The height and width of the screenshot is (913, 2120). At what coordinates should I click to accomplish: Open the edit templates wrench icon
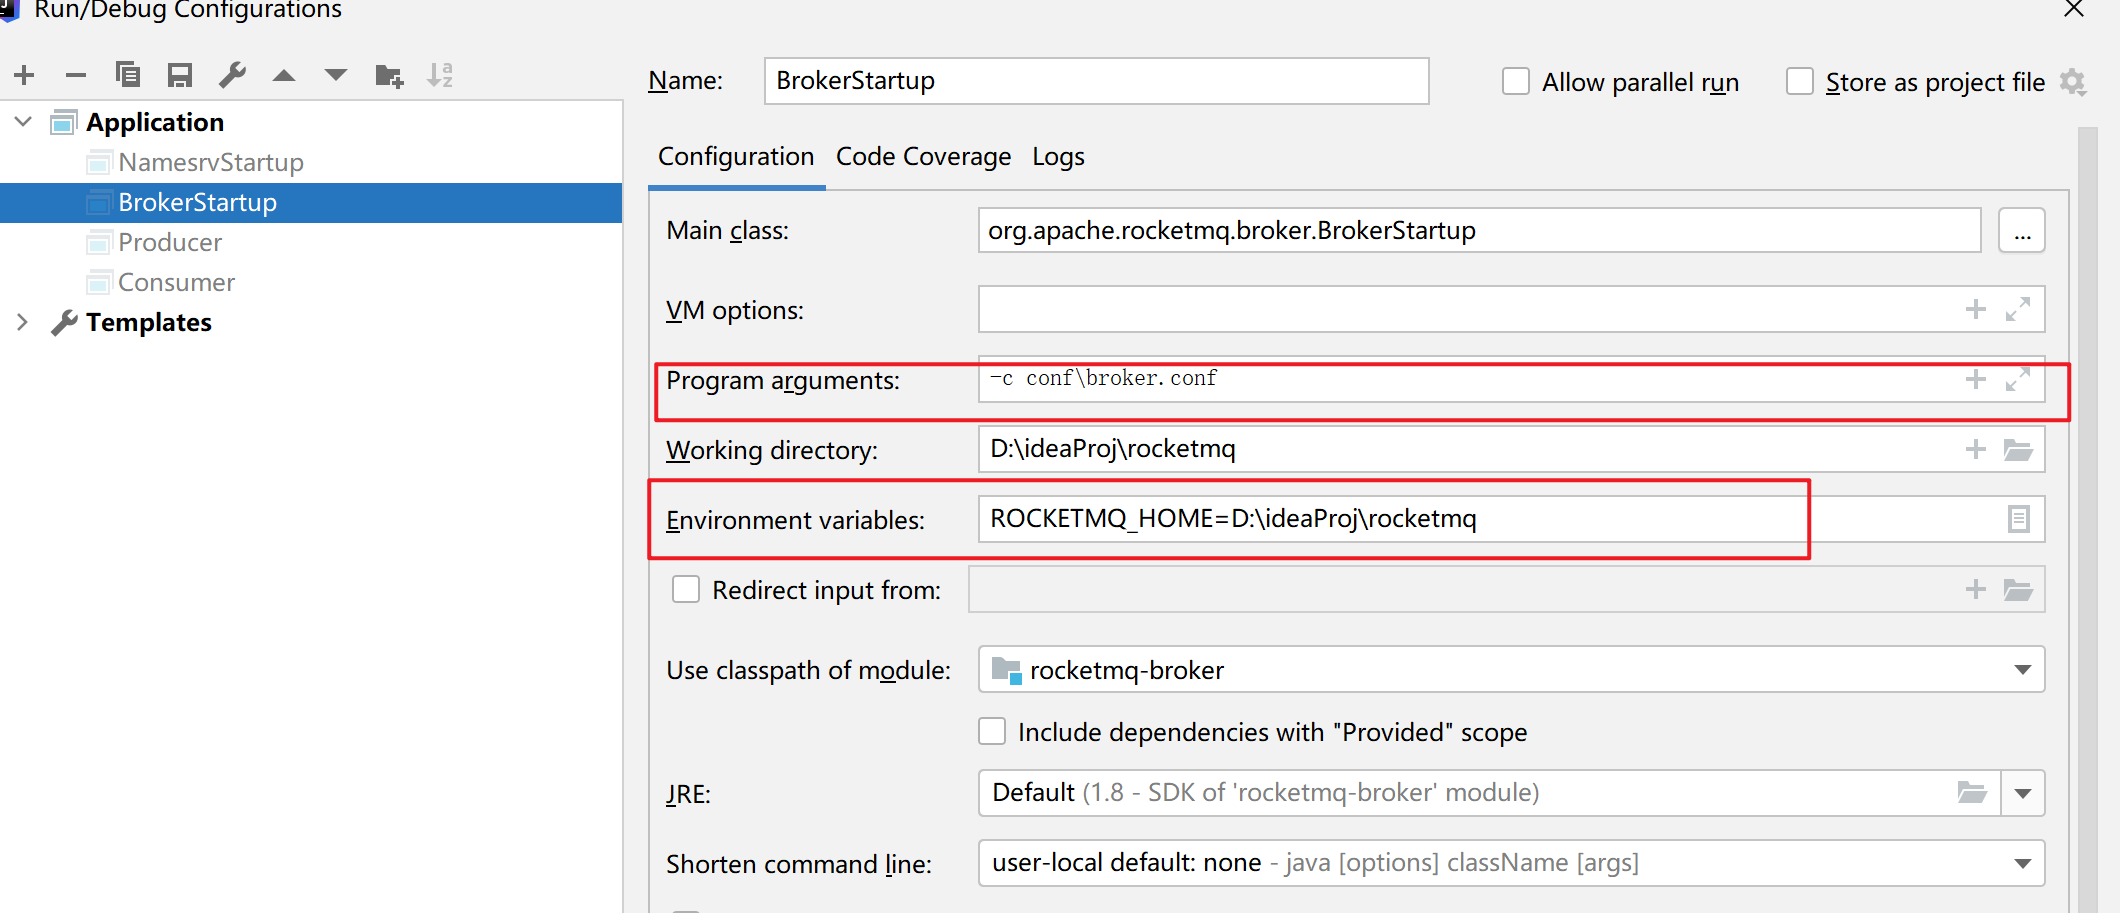click(232, 75)
